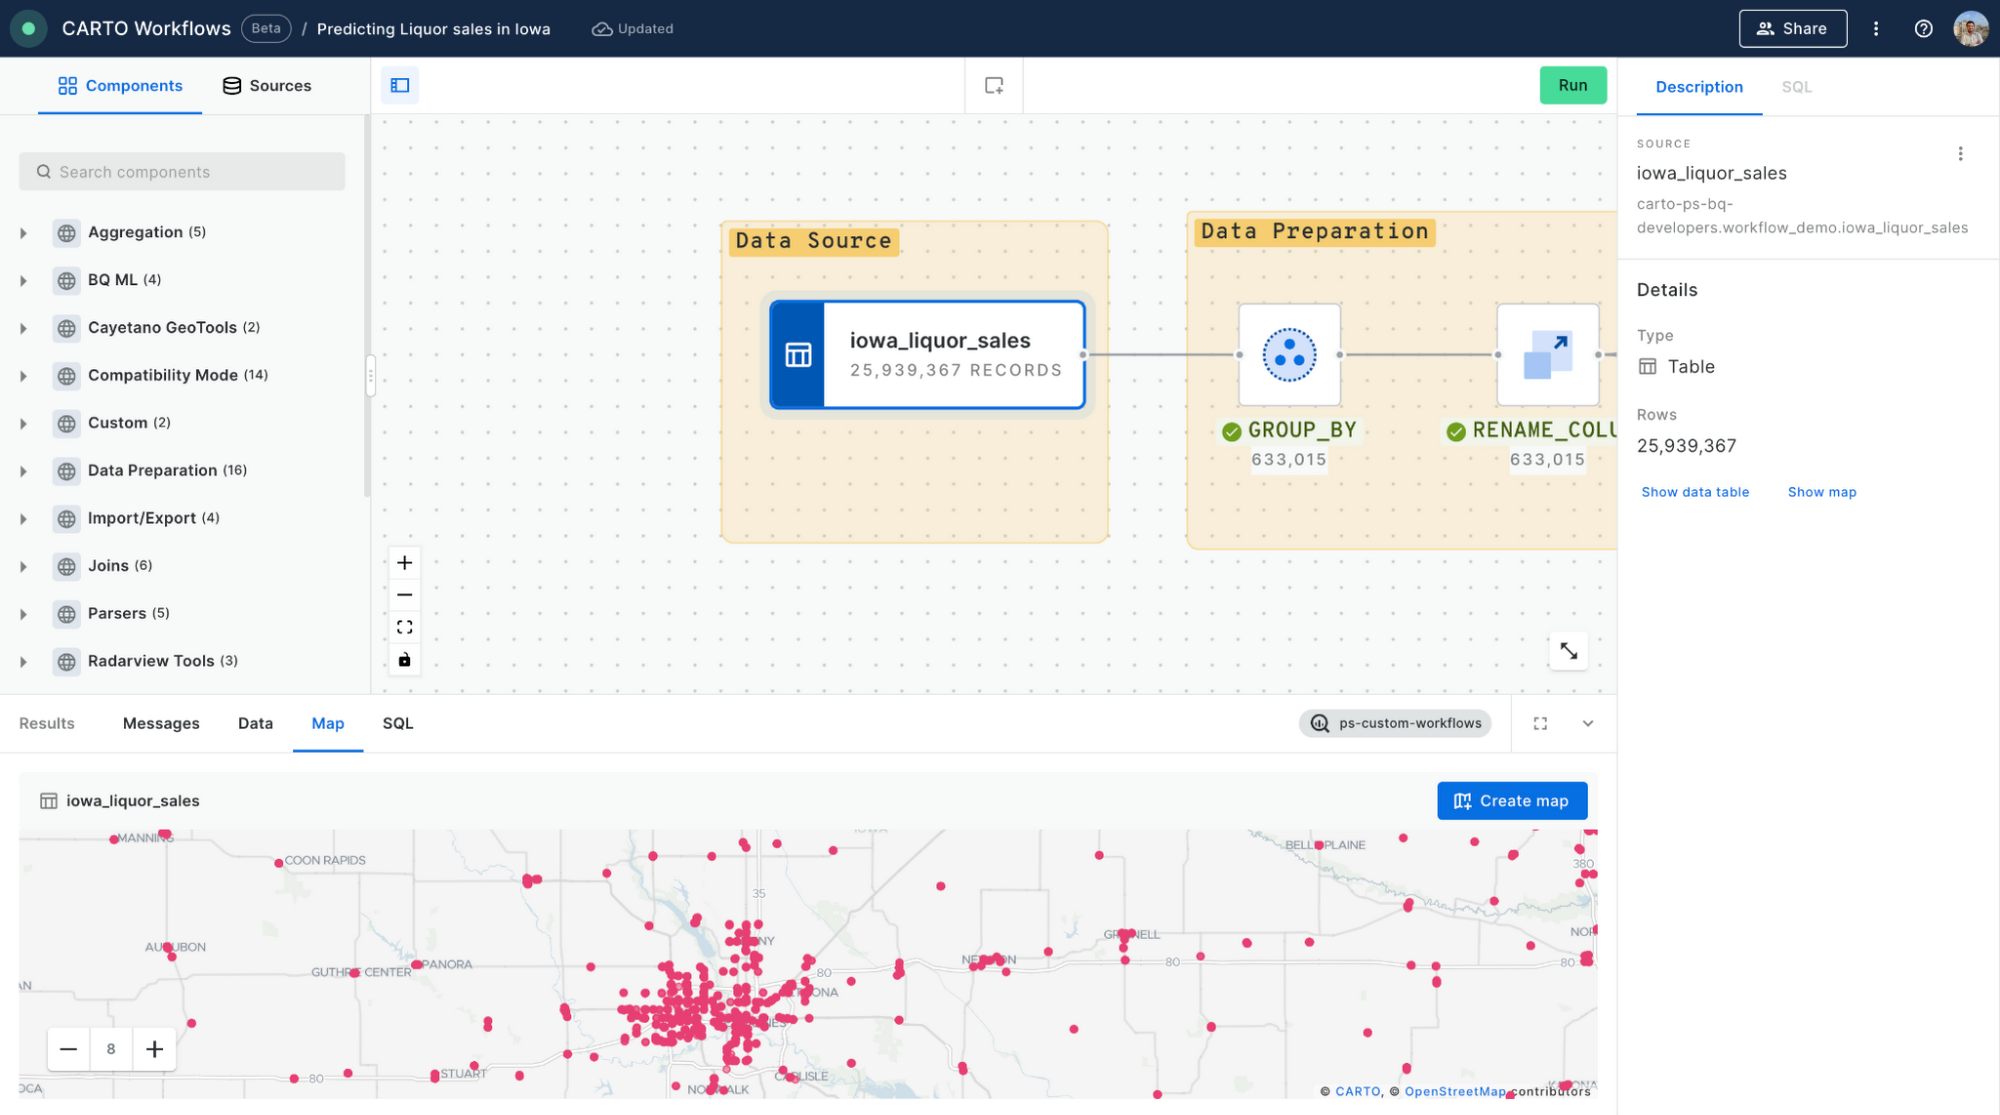The image size is (2000, 1115).
Task: Click the iowa_liquor_sales table icon
Action: (799, 353)
